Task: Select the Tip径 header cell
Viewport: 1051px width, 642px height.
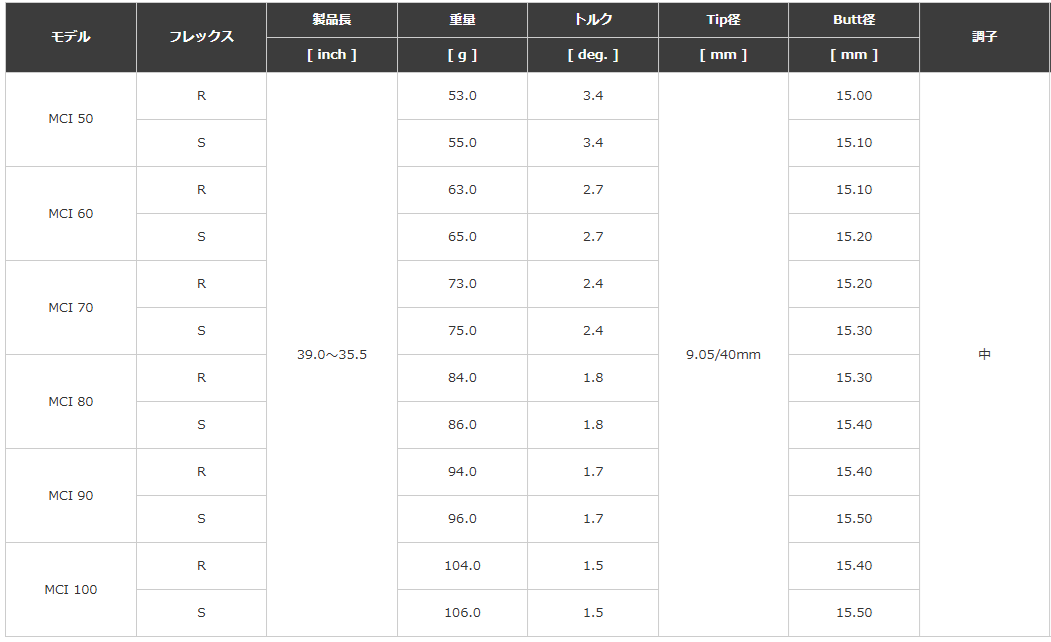Action: [x=723, y=20]
